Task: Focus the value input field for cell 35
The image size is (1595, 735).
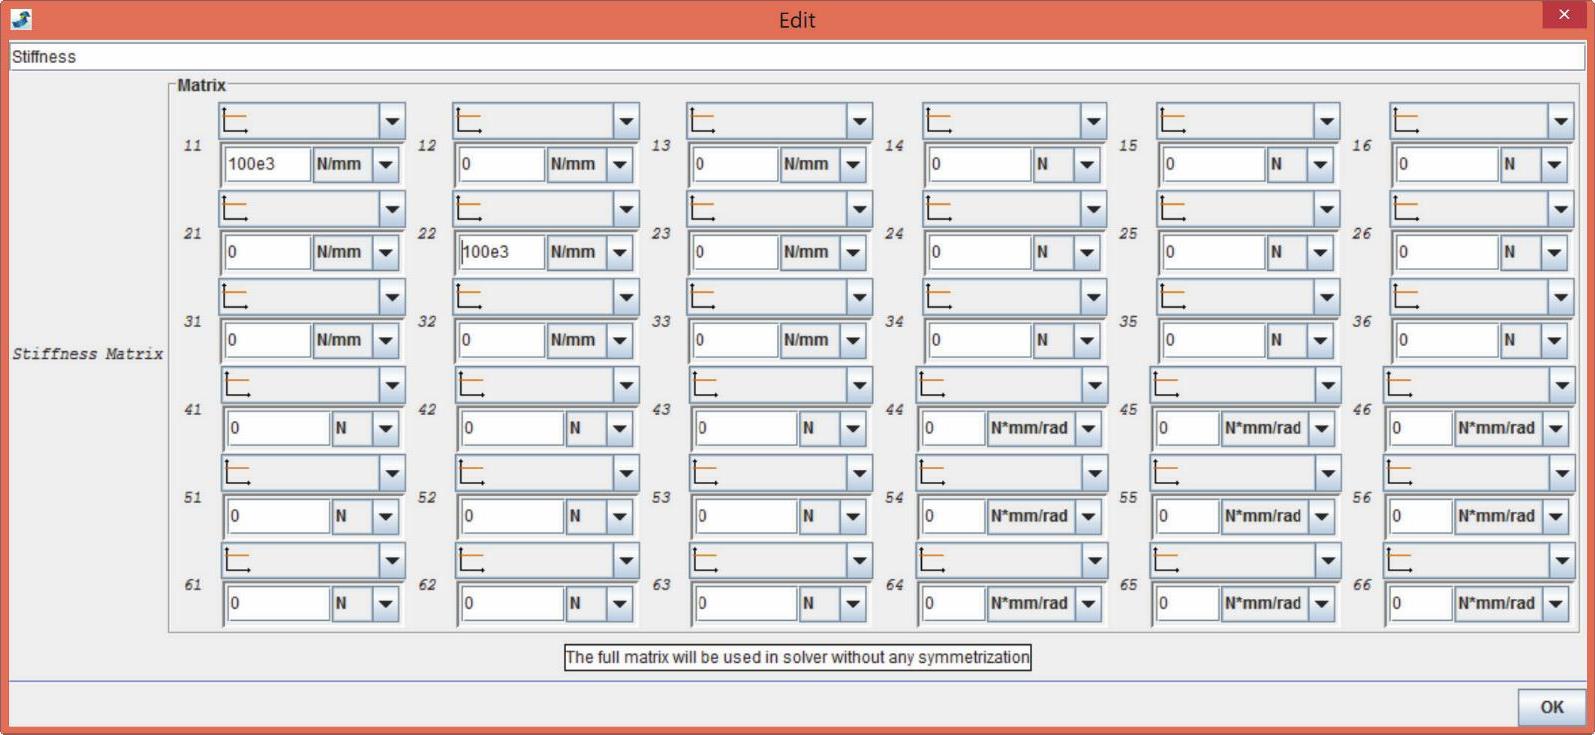Action: pos(1213,340)
